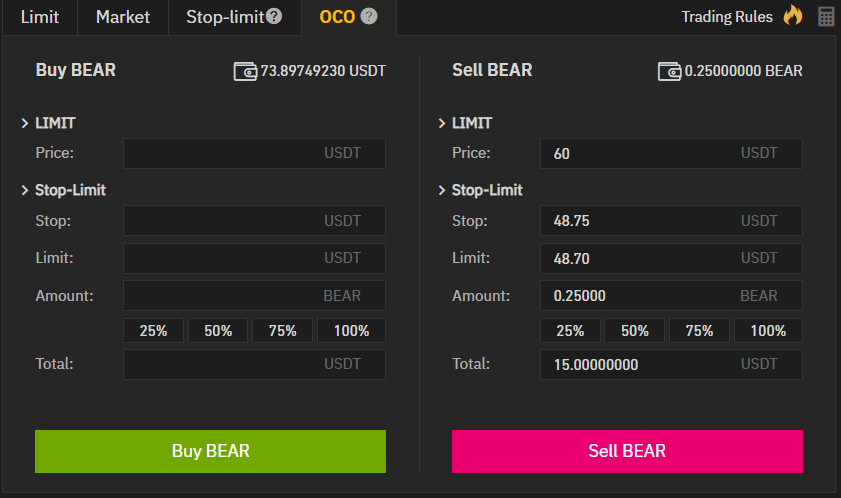Click the Stop-limit help question mark icon
Viewport: 841px width, 498px height.
(274, 17)
